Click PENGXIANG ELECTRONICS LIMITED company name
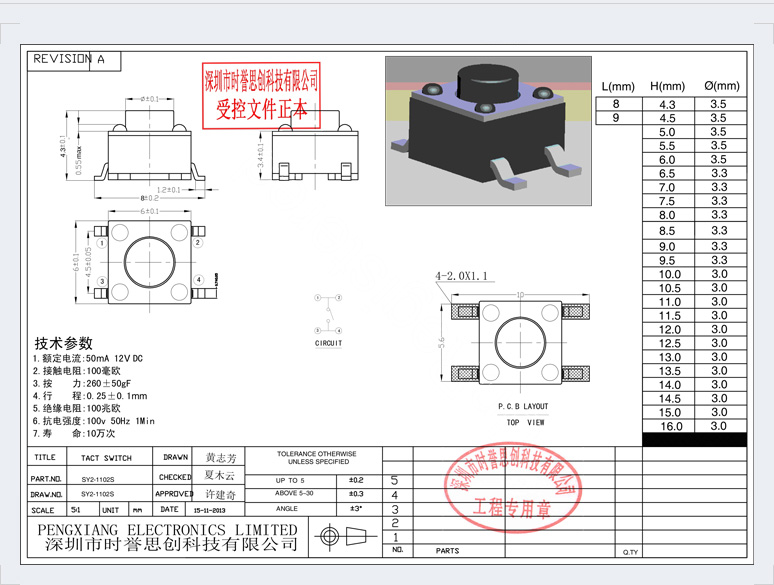 tap(167, 530)
